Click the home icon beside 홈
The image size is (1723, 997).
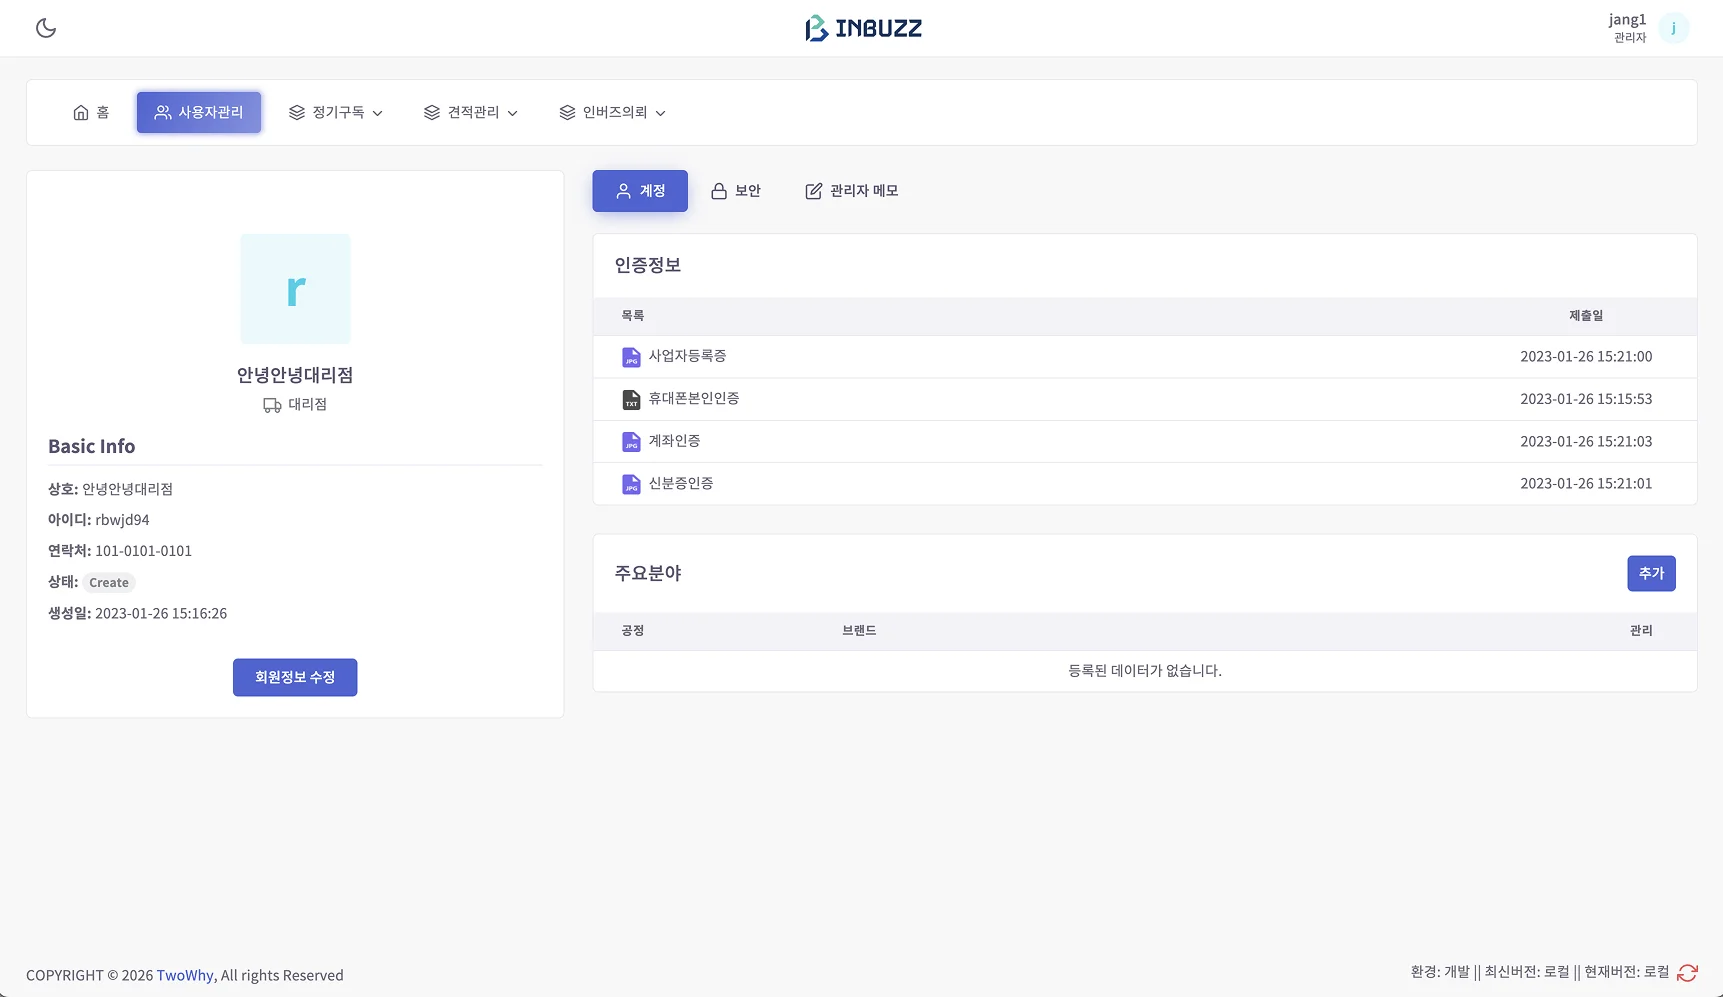[81, 113]
